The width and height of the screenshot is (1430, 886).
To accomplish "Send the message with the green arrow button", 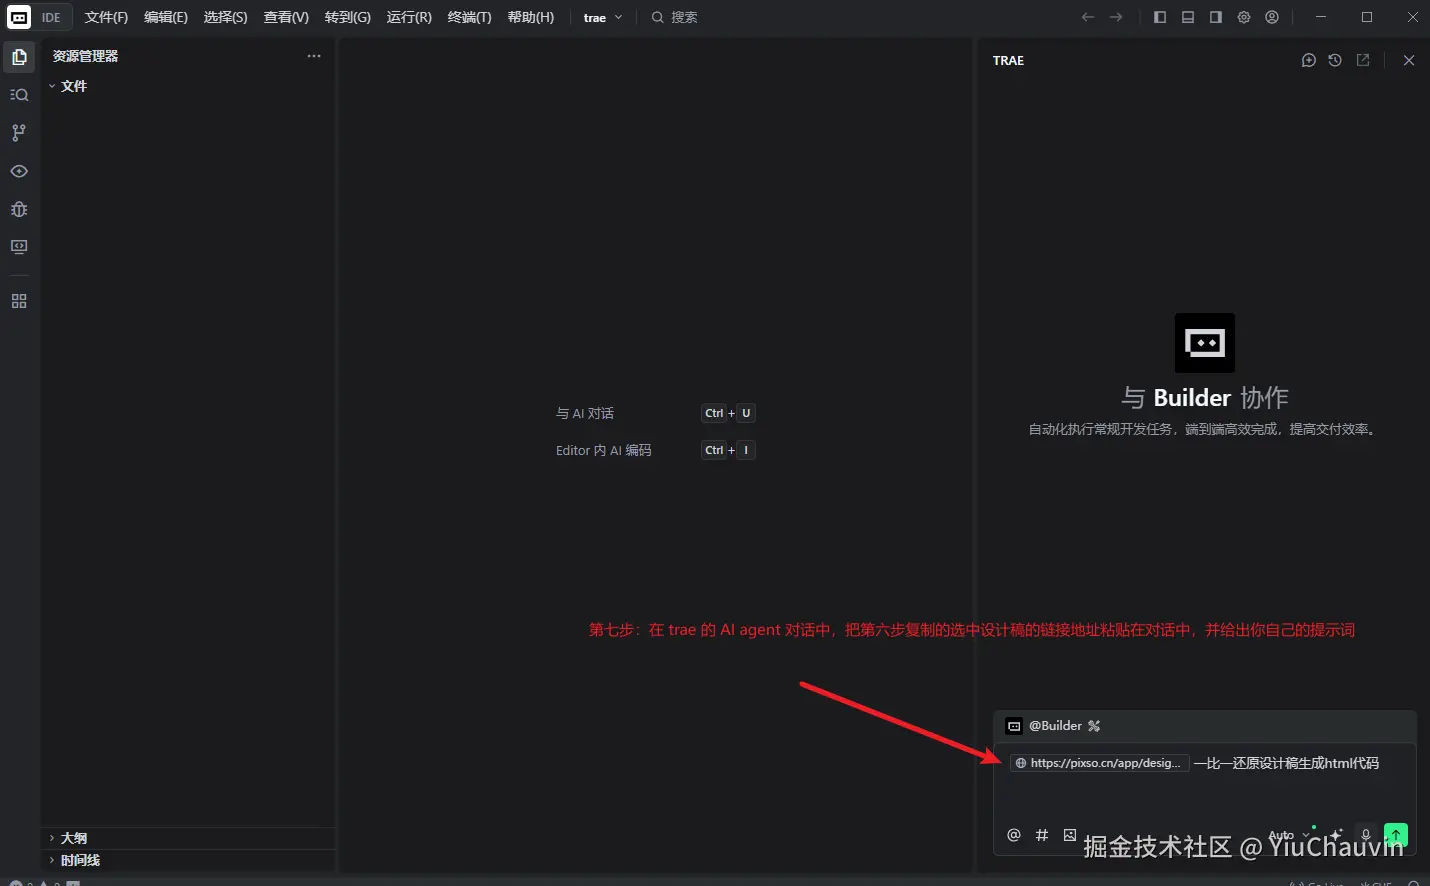I will (x=1396, y=835).
